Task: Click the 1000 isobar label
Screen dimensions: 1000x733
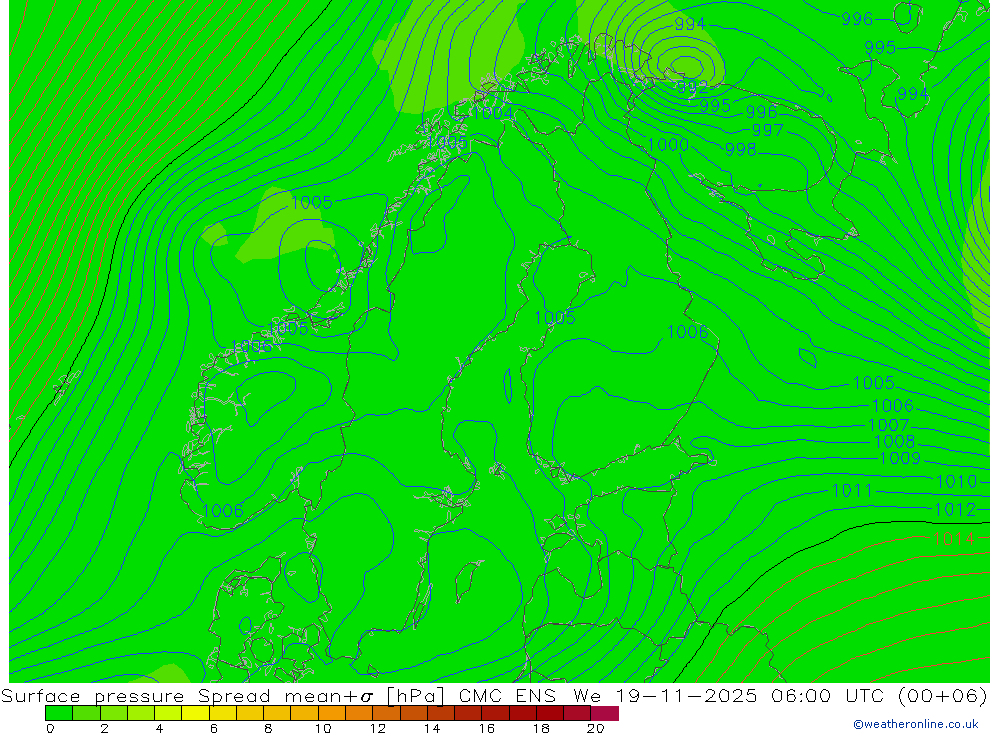Action: pos(668,144)
